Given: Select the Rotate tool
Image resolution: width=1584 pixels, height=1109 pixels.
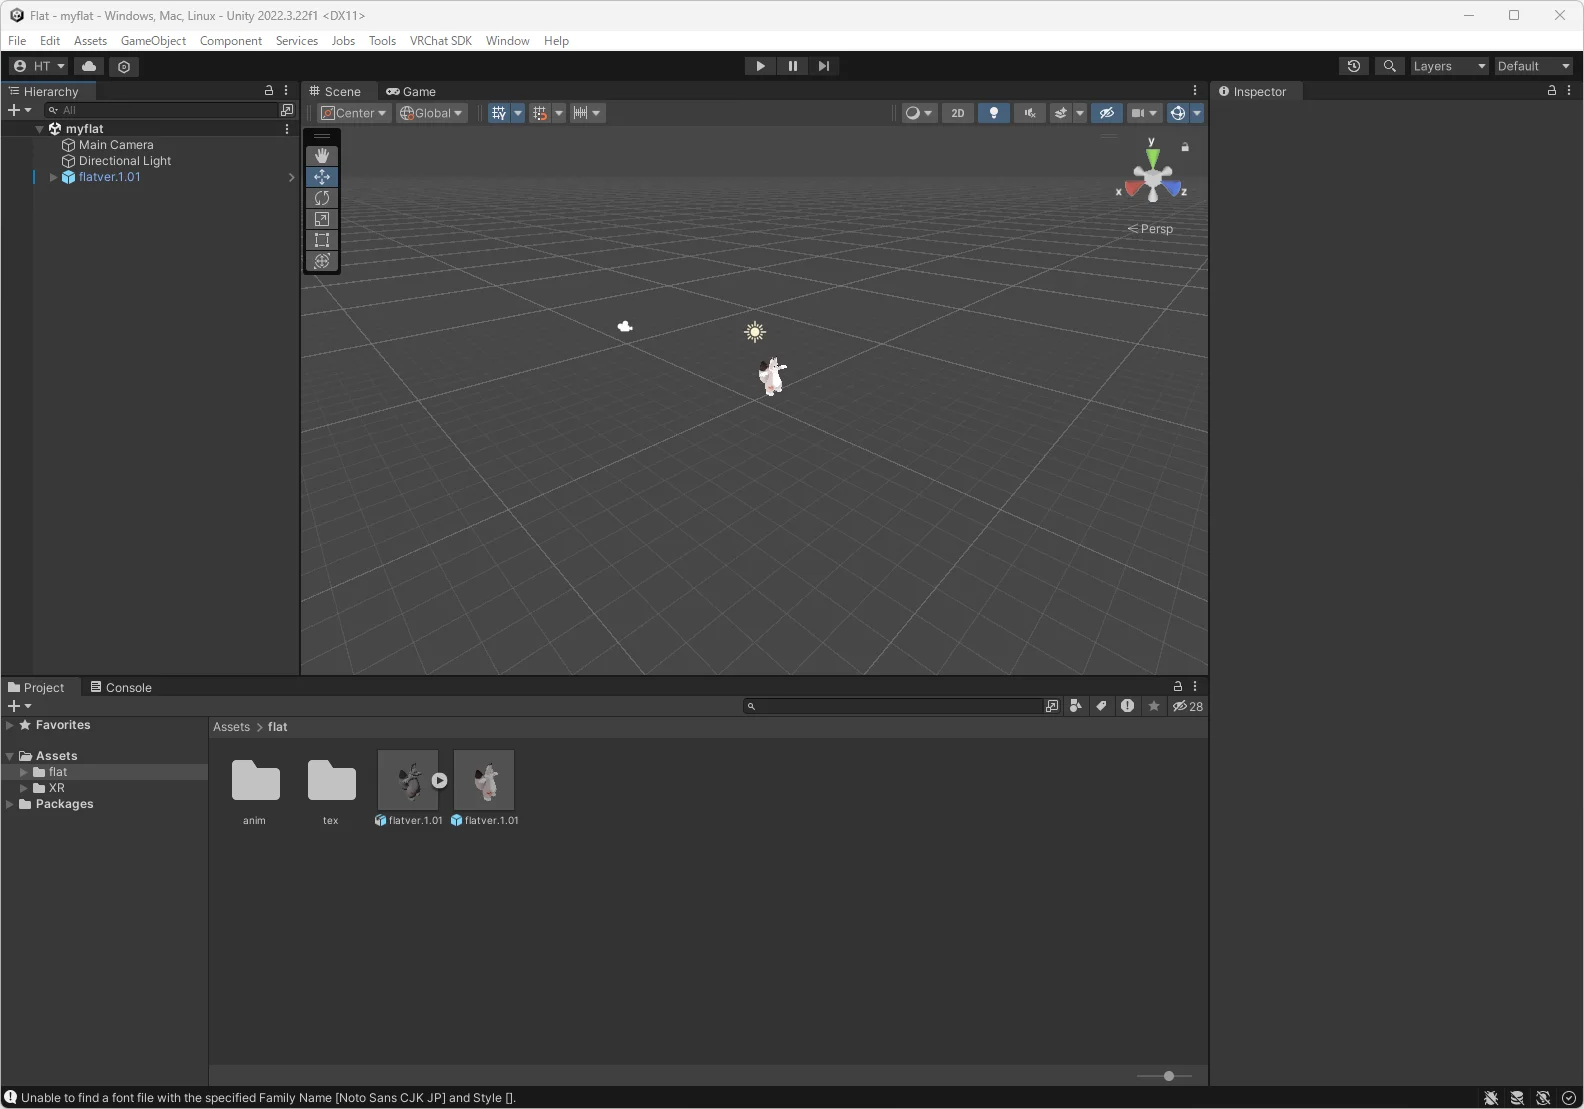Looking at the screenshot, I should pyautogui.click(x=321, y=198).
